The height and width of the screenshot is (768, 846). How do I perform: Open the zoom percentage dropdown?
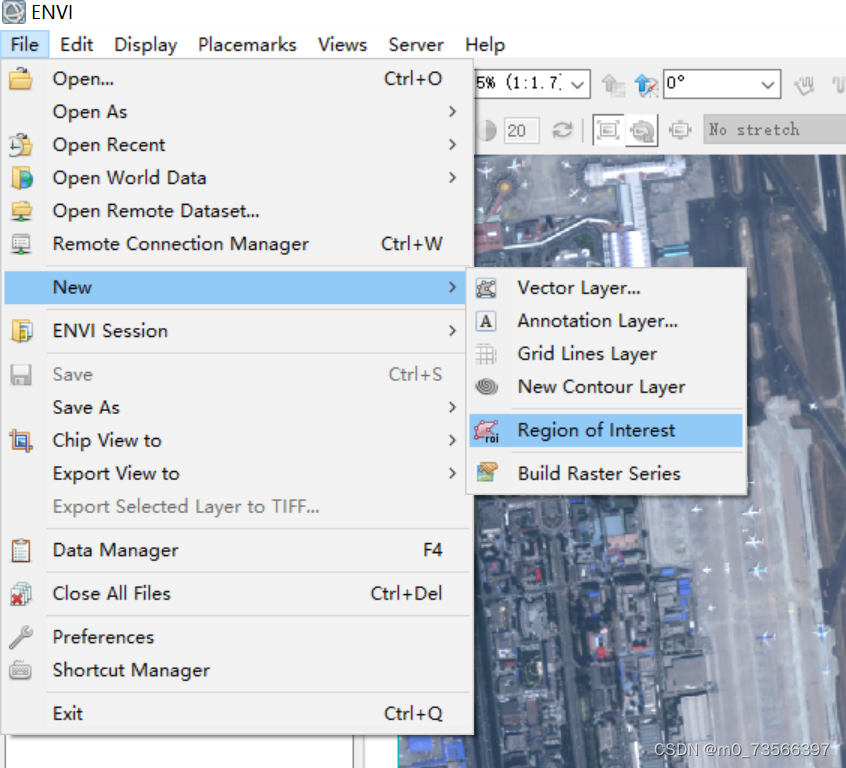(577, 85)
